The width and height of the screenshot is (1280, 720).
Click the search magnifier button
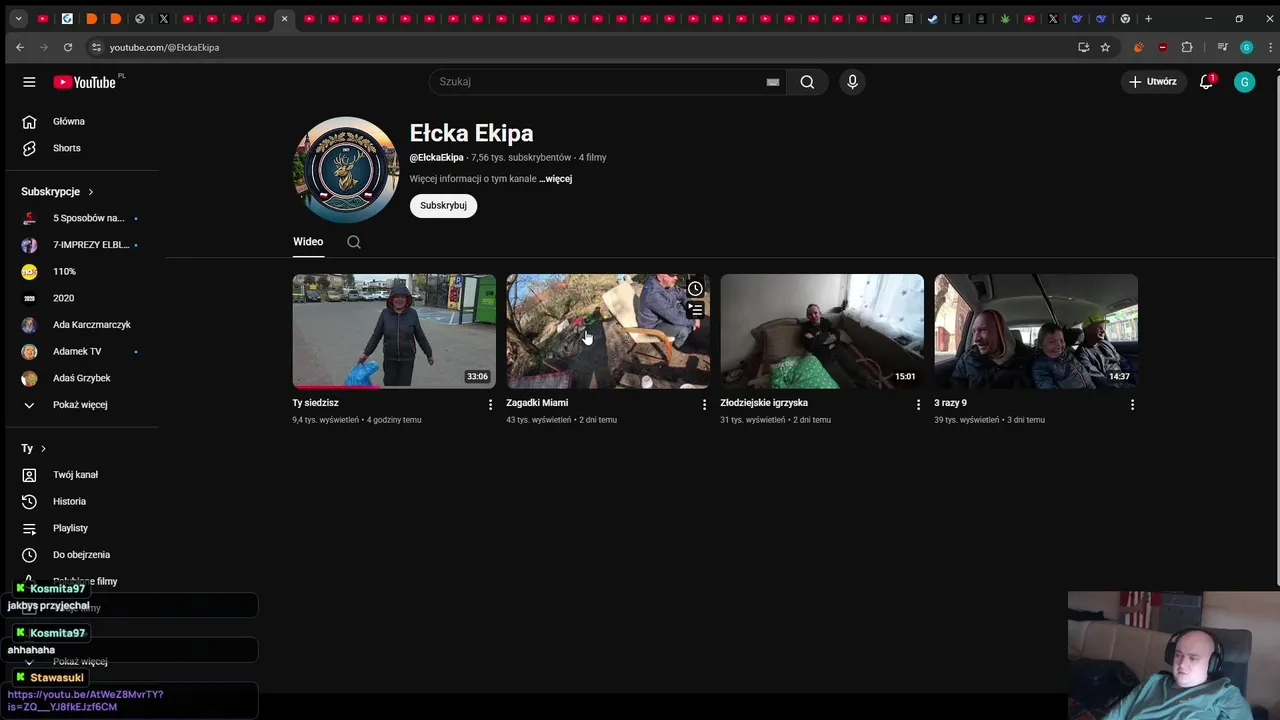807,82
